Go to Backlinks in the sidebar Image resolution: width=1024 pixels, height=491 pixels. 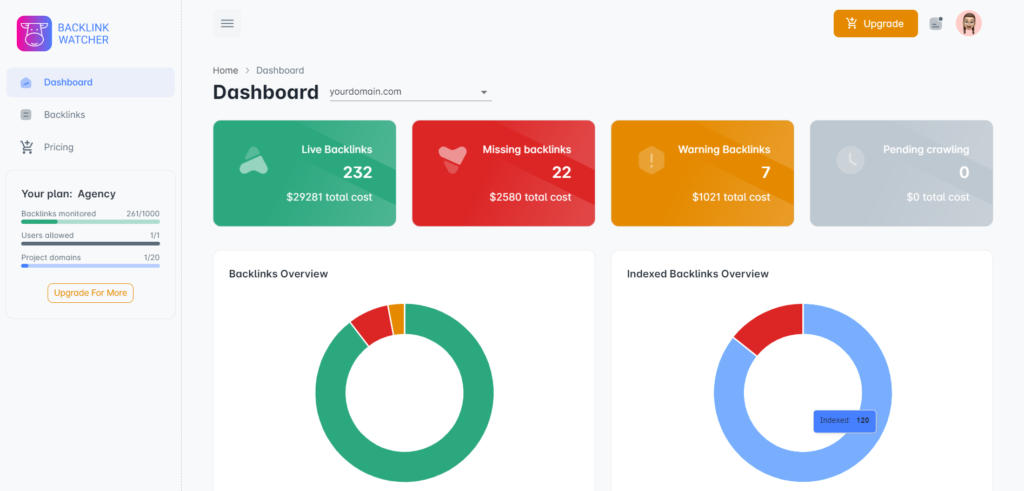pos(64,115)
